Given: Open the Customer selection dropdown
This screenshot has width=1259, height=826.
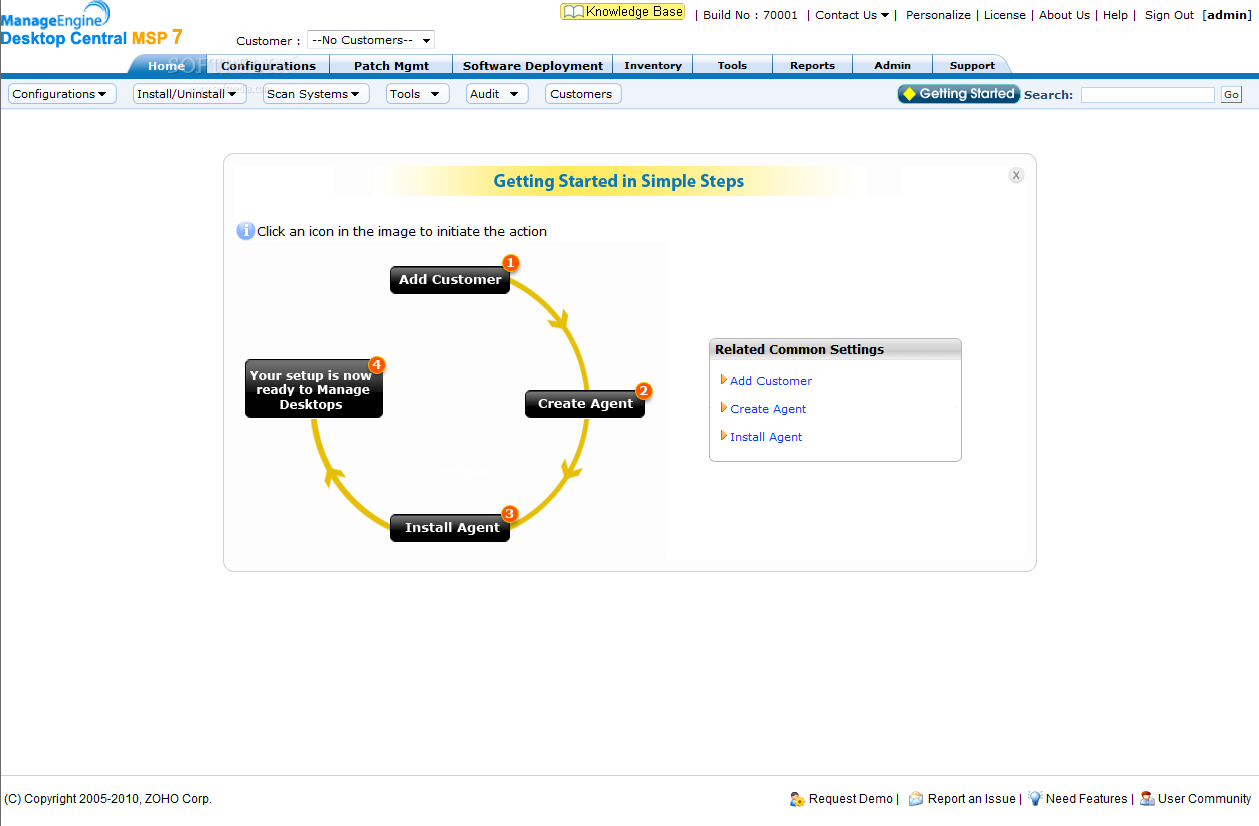Looking at the screenshot, I should [x=370, y=40].
